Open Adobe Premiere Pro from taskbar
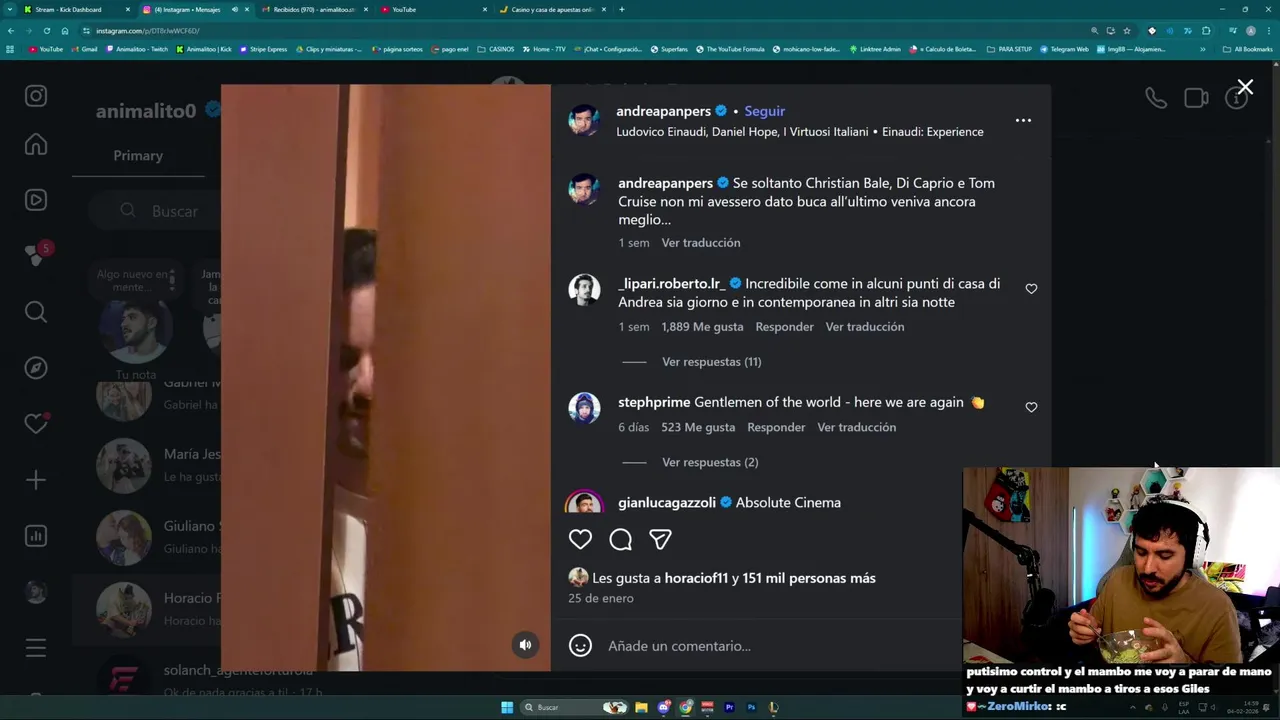The width and height of the screenshot is (1280, 720). tap(729, 707)
